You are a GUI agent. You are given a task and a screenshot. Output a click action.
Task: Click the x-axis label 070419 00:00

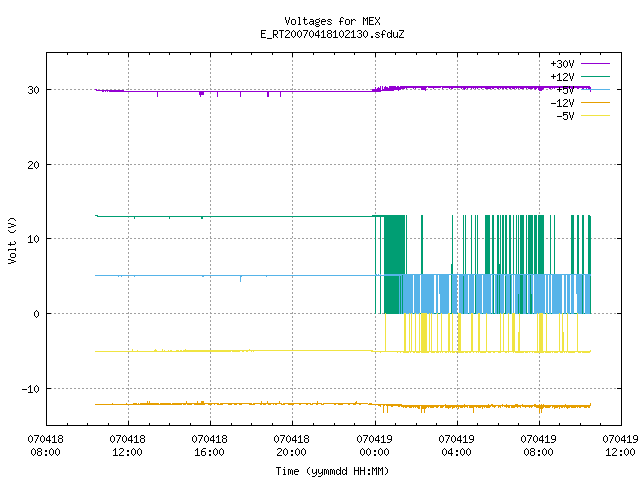pyautogui.click(x=374, y=446)
